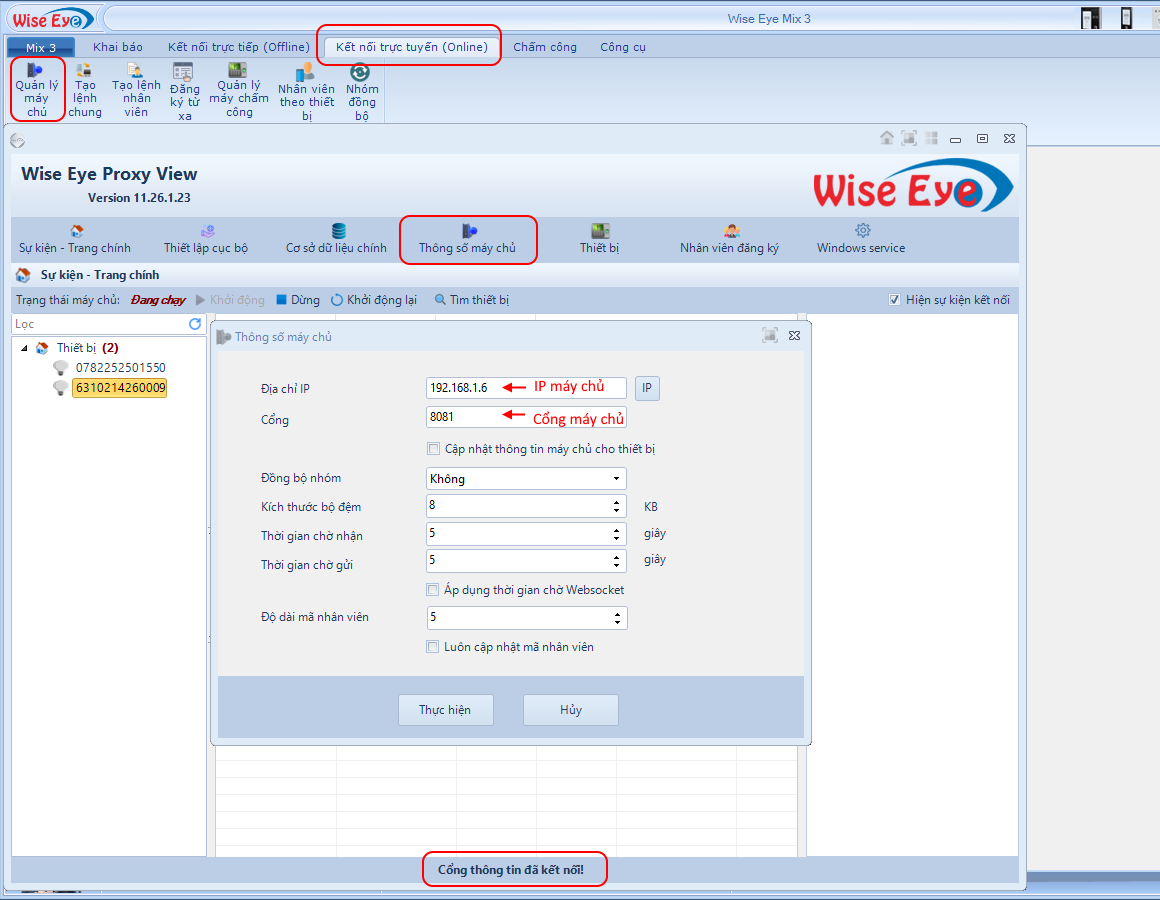Screen dimensions: 1160x900
Task: Open Đồng bộ nhóm dropdown
Action: click(x=616, y=479)
